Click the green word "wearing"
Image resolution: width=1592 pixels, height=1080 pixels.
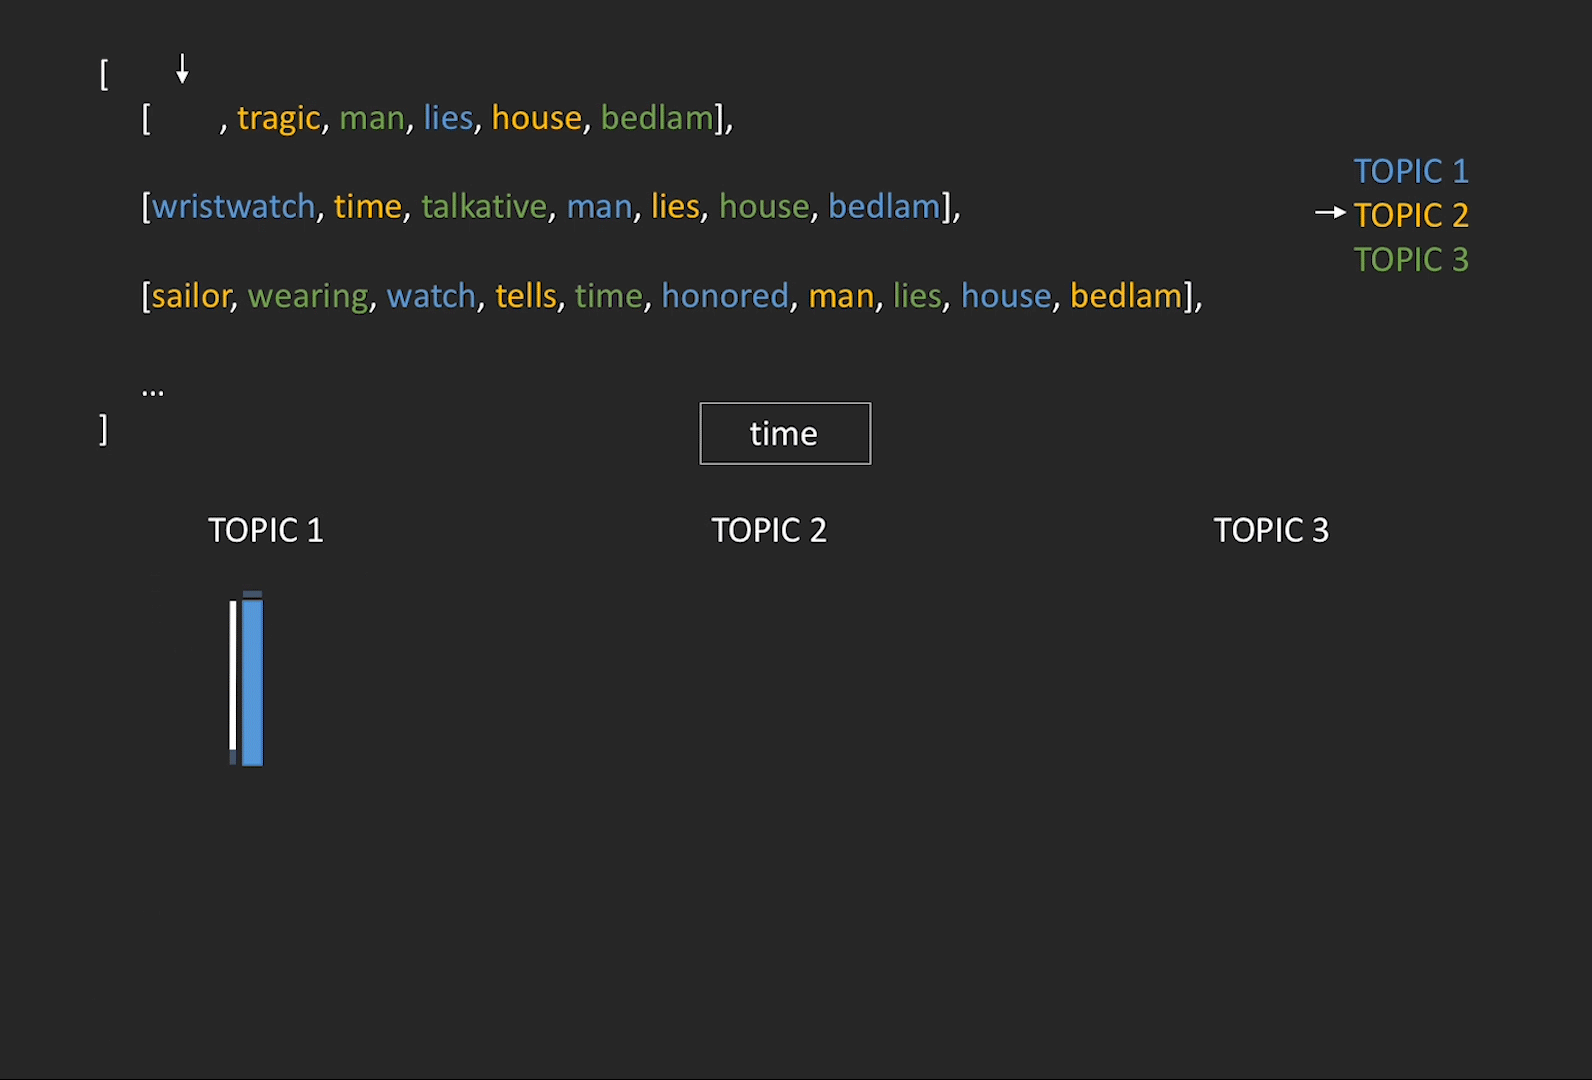(308, 297)
